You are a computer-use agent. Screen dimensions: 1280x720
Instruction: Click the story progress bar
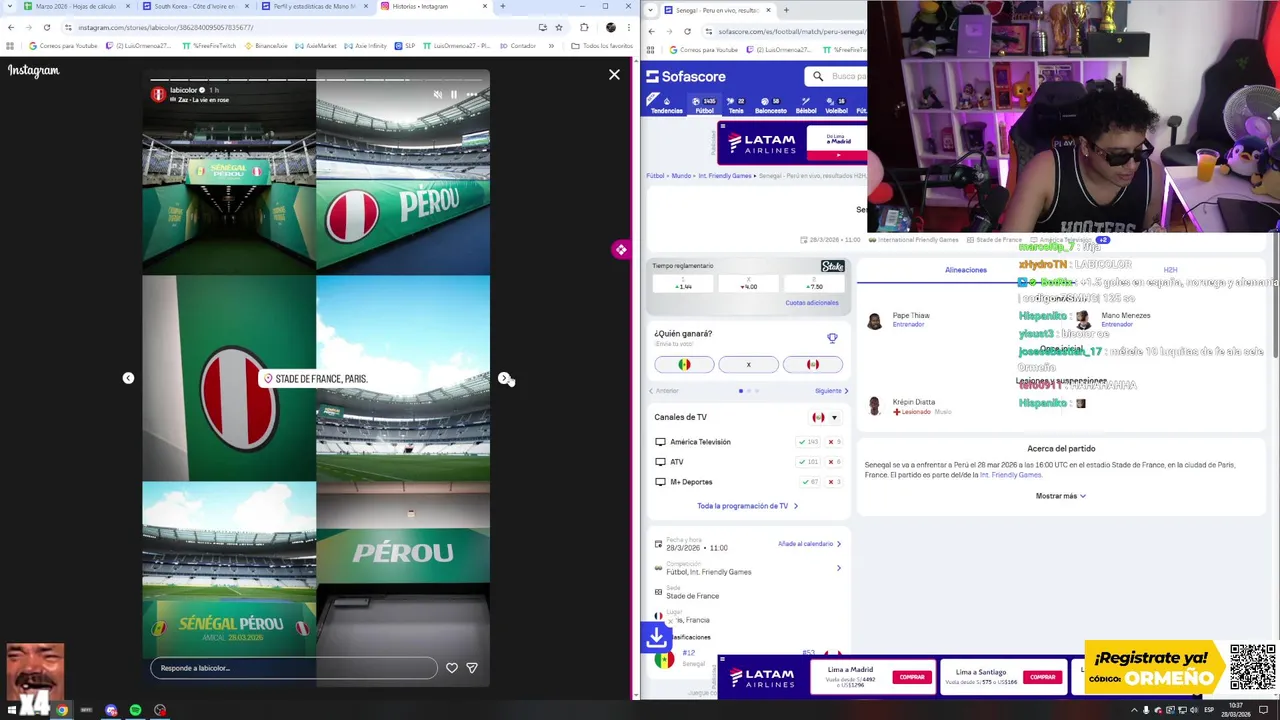point(318,79)
